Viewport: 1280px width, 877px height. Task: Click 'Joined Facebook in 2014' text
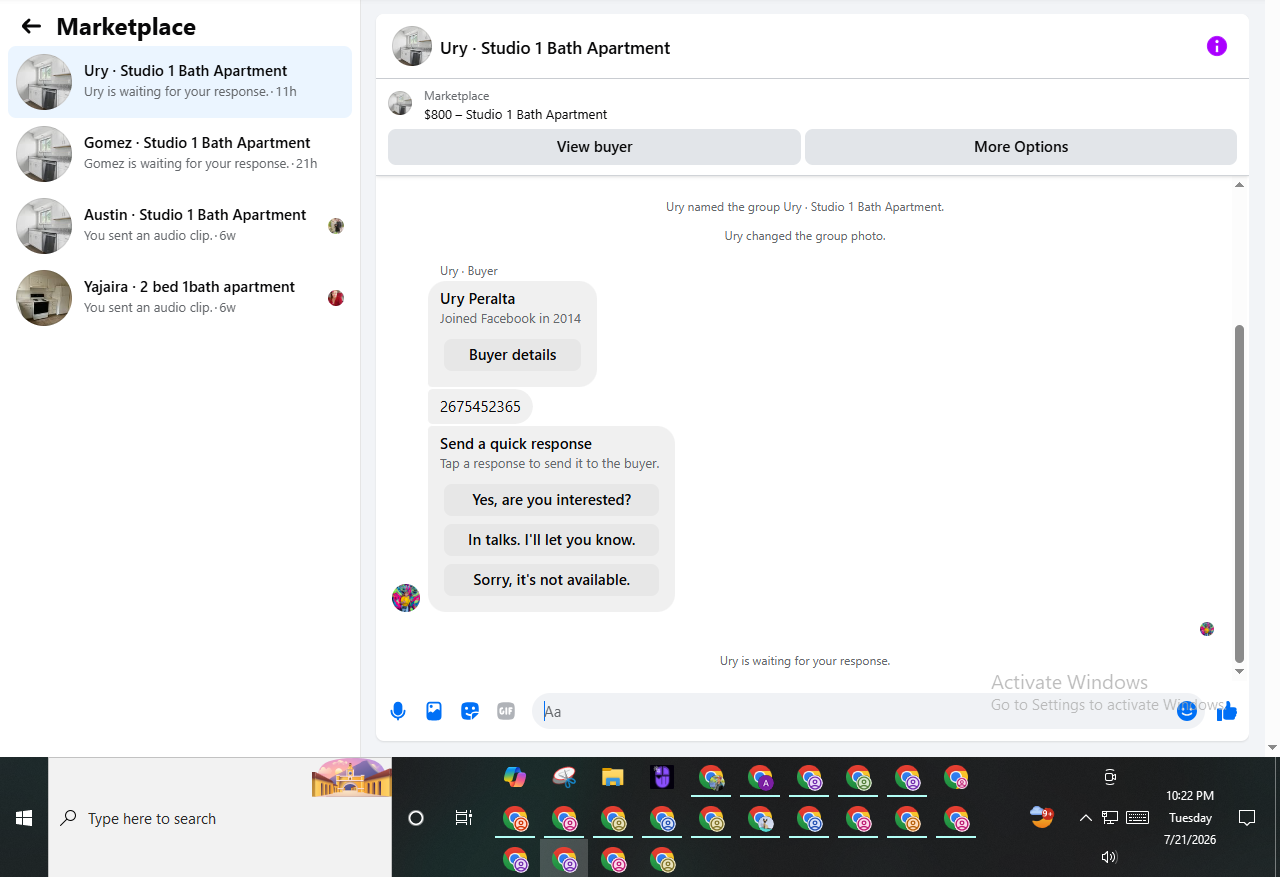pos(510,318)
